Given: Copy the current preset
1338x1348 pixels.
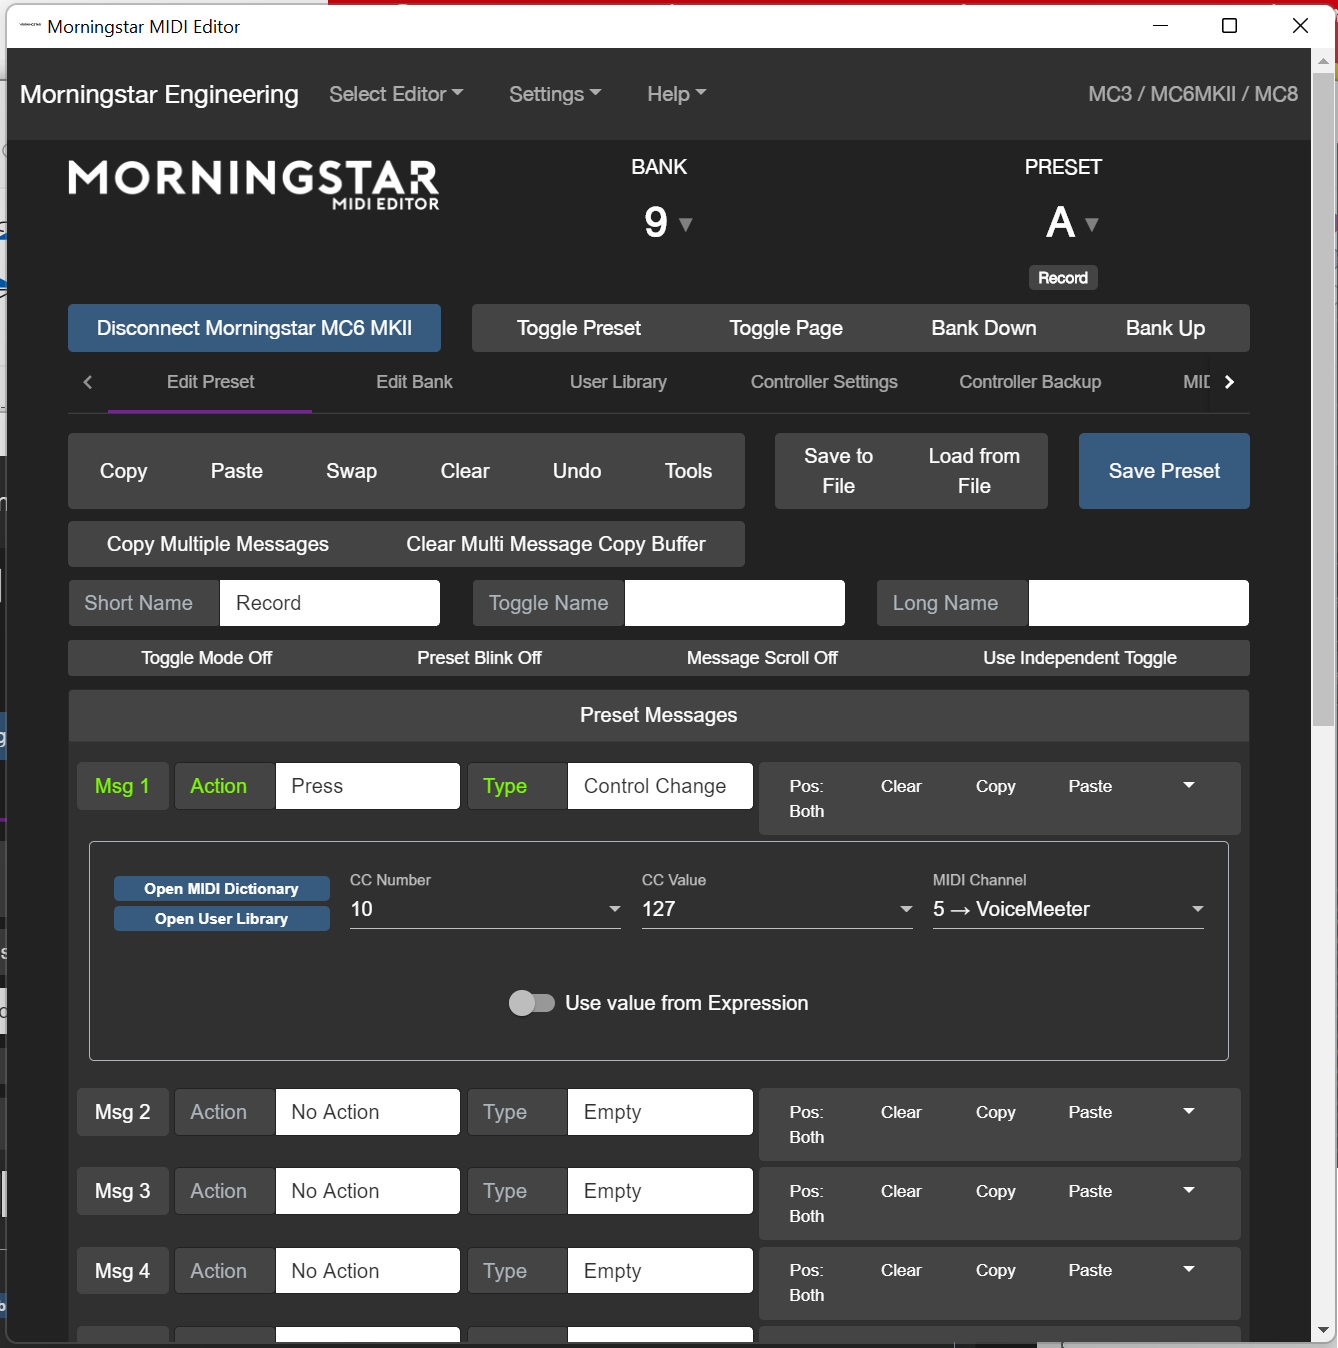Looking at the screenshot, I should [x=123, y=471].
